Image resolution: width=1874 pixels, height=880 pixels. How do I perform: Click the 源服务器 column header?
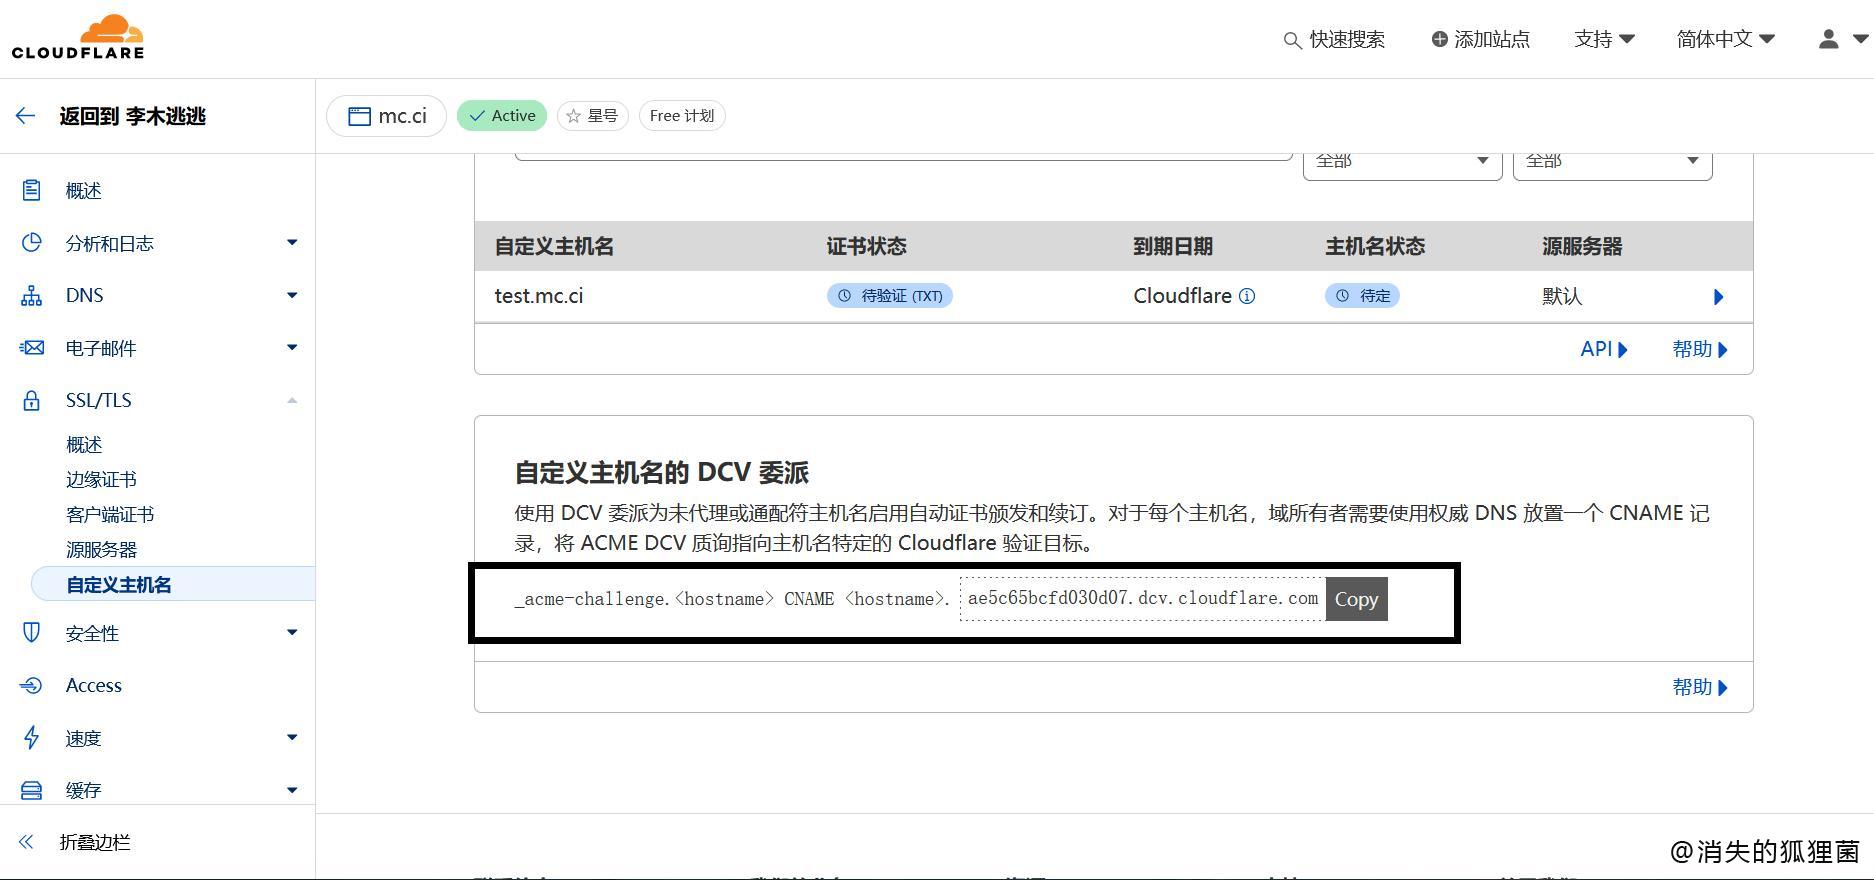coord(1582,246)
